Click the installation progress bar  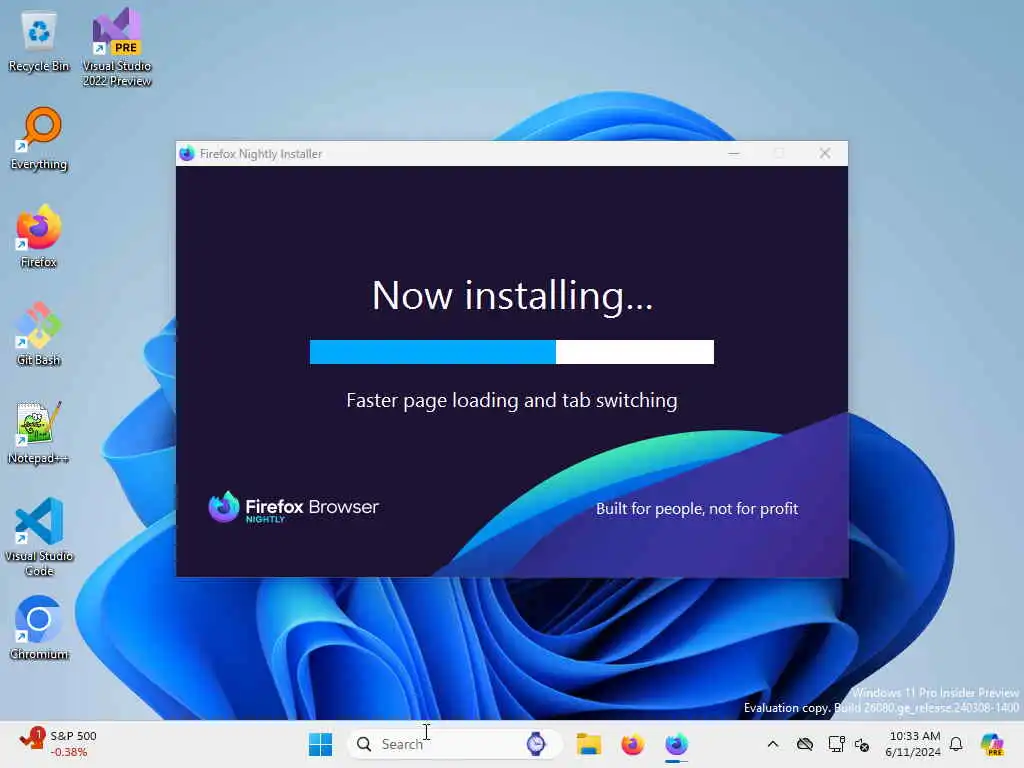click(511, 351)
